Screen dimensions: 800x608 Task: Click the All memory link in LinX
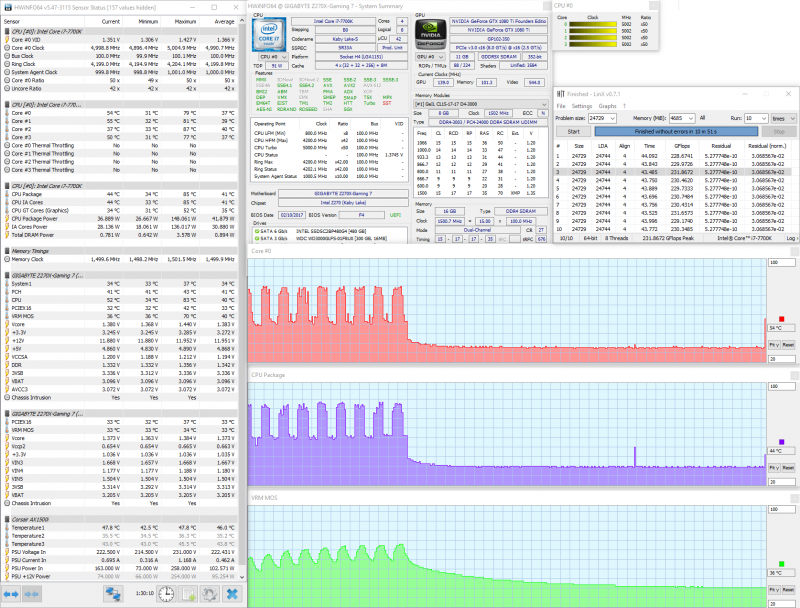tap(703, 118)
